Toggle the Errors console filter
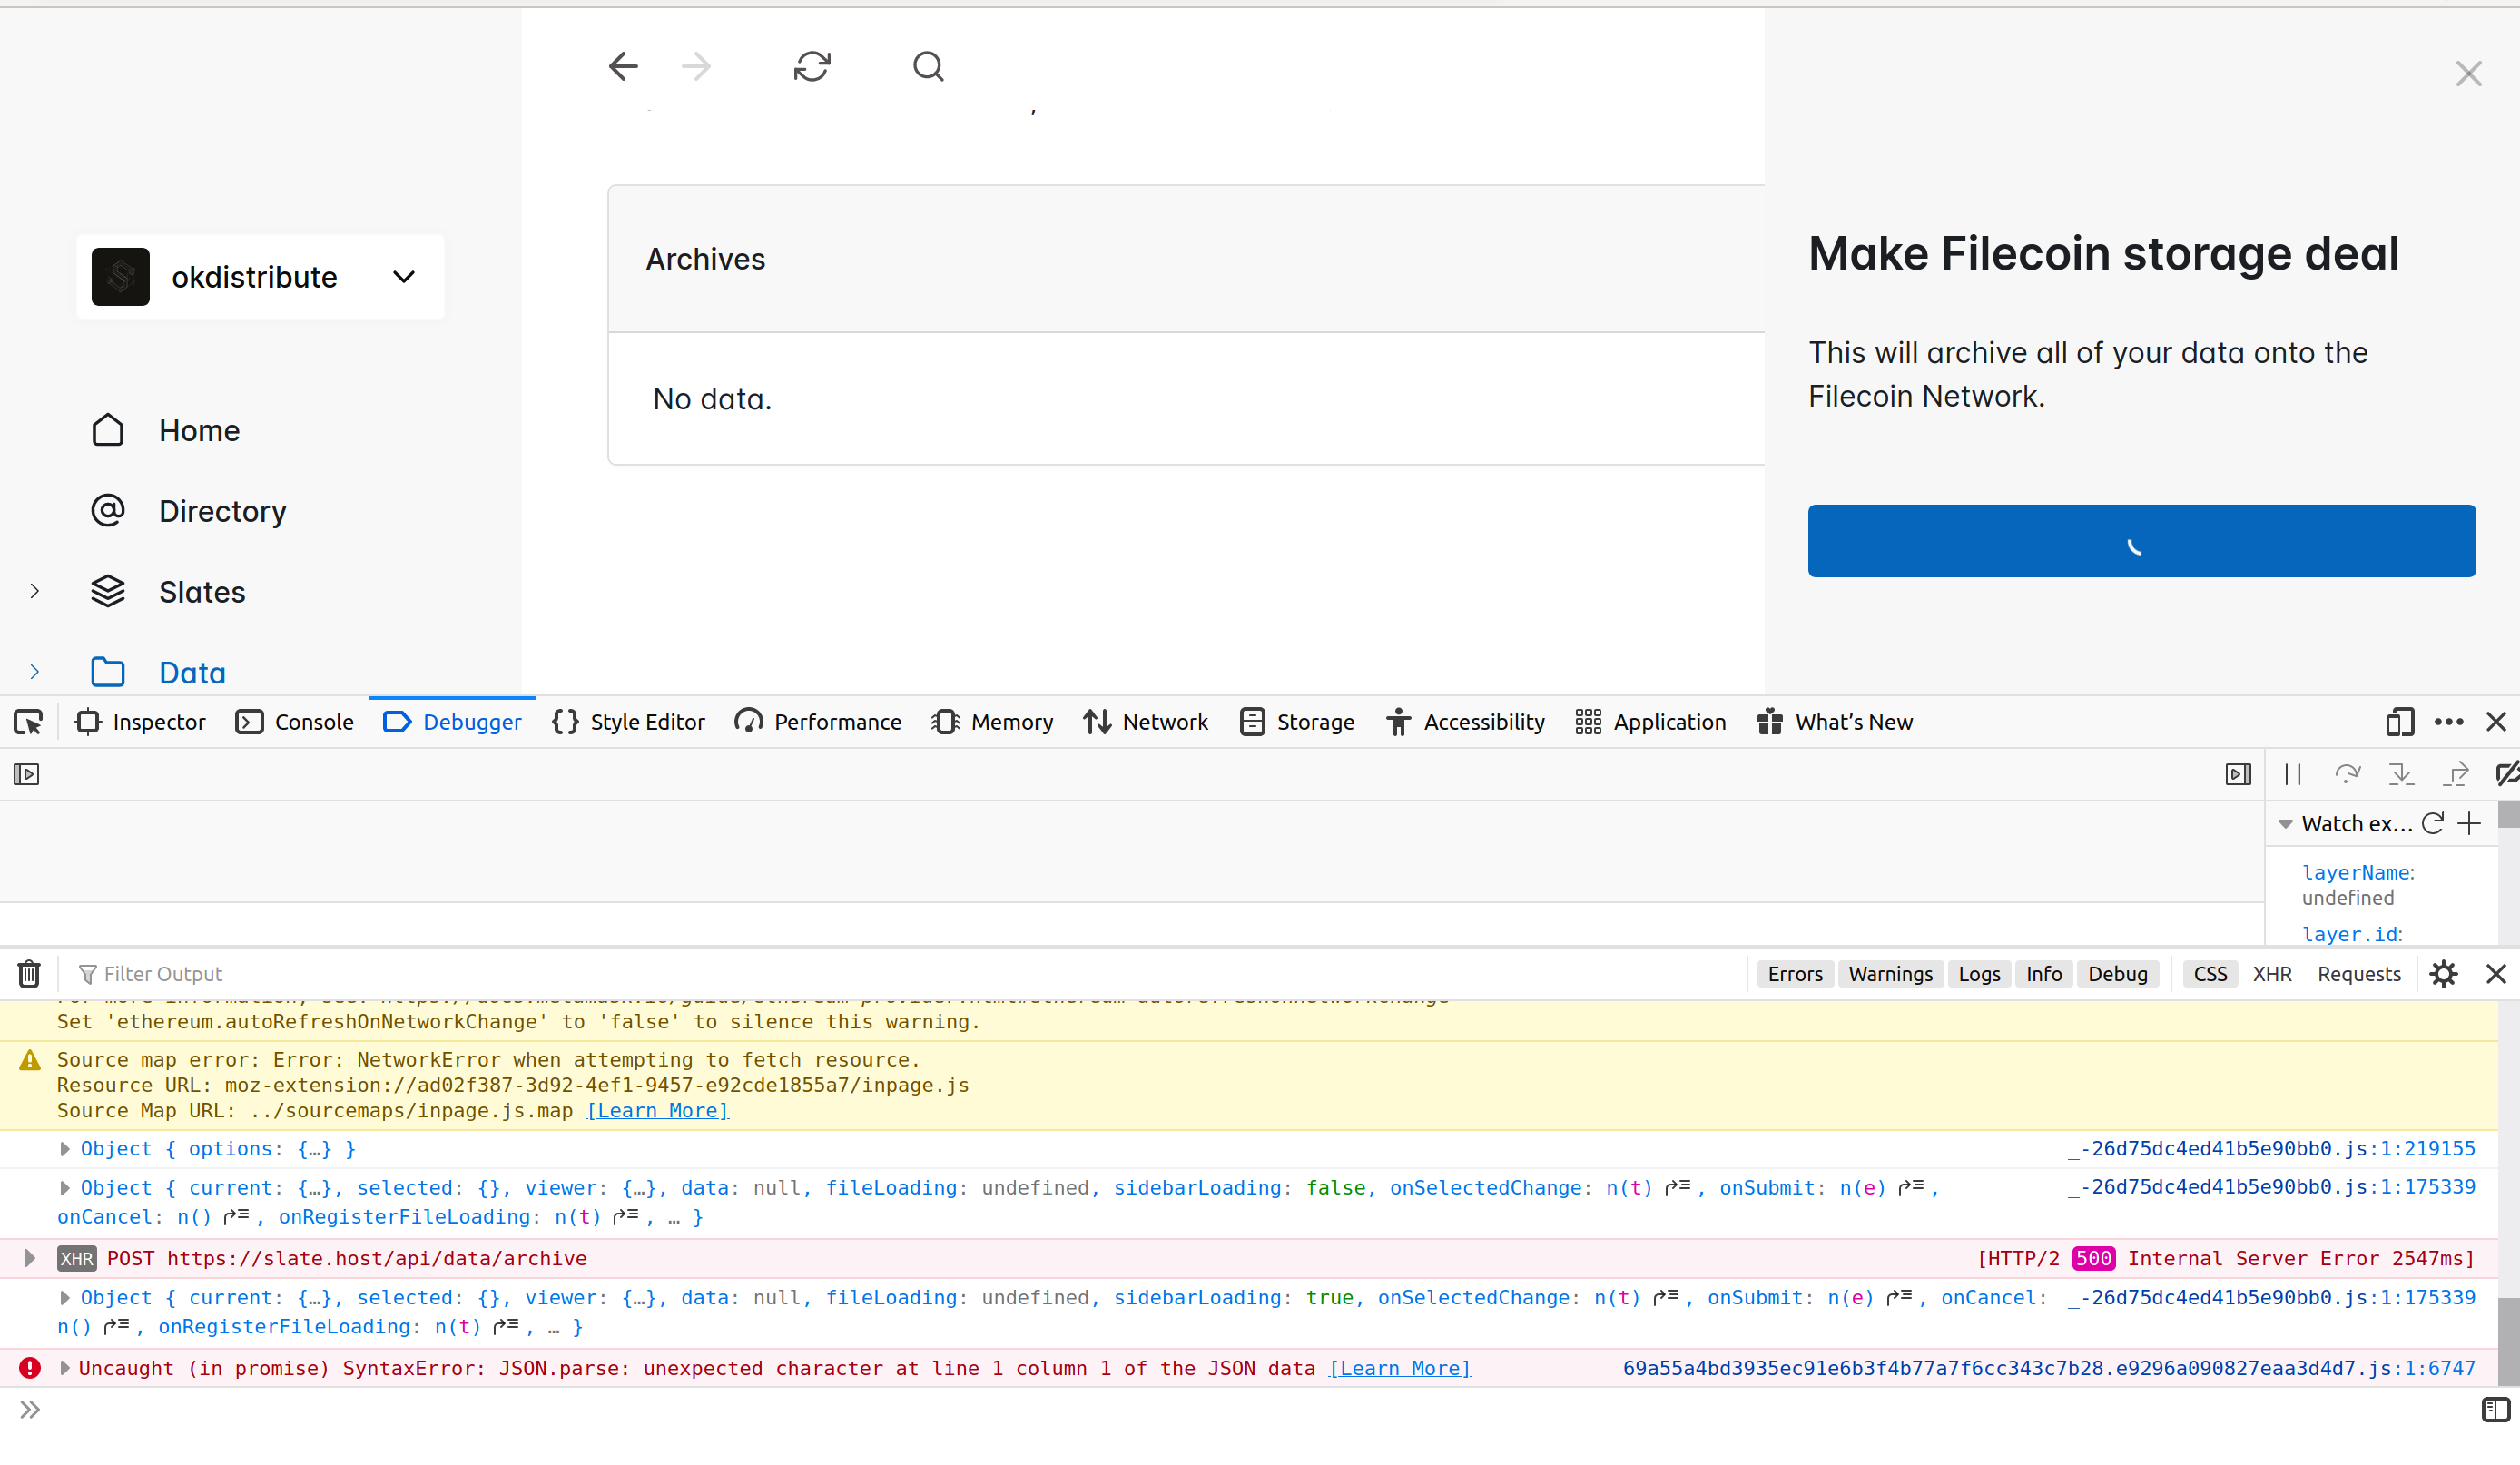Image resolution: width=2520 pixels, height=1465 pixels. tap(1795, 974)
